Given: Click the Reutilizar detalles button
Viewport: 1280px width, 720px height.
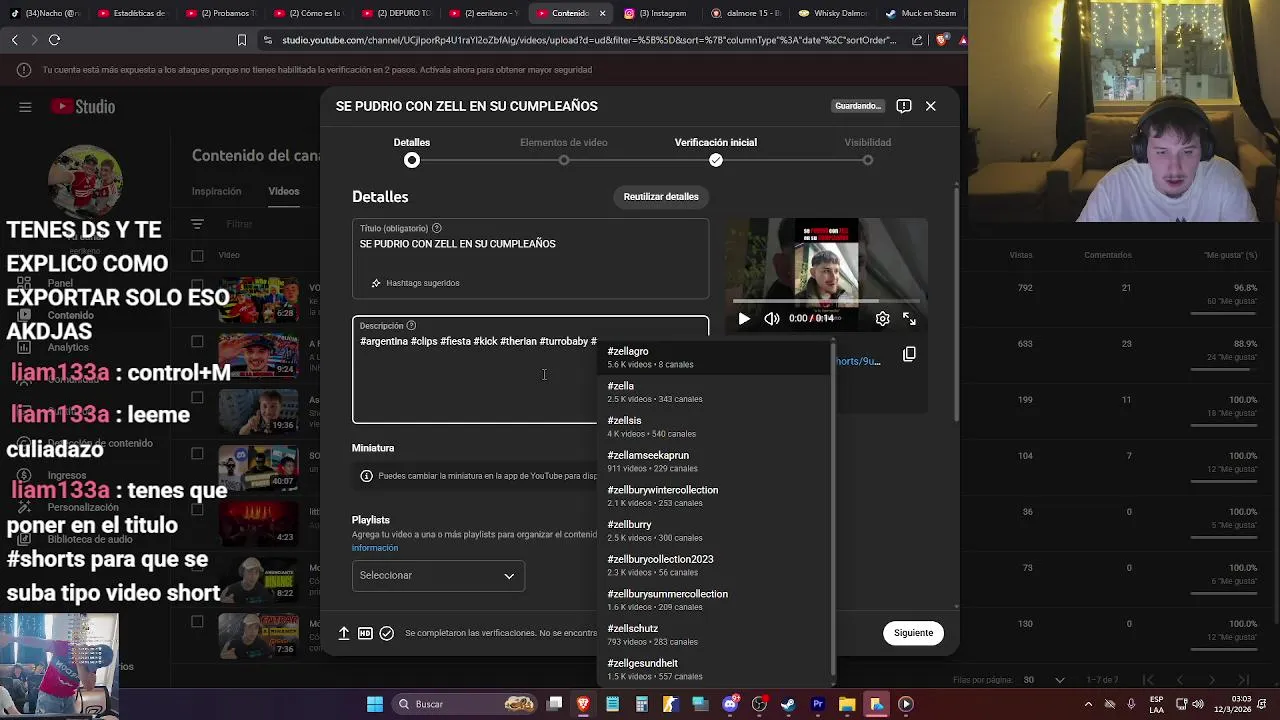Looking at the screenshot, I should pos(661,197).
